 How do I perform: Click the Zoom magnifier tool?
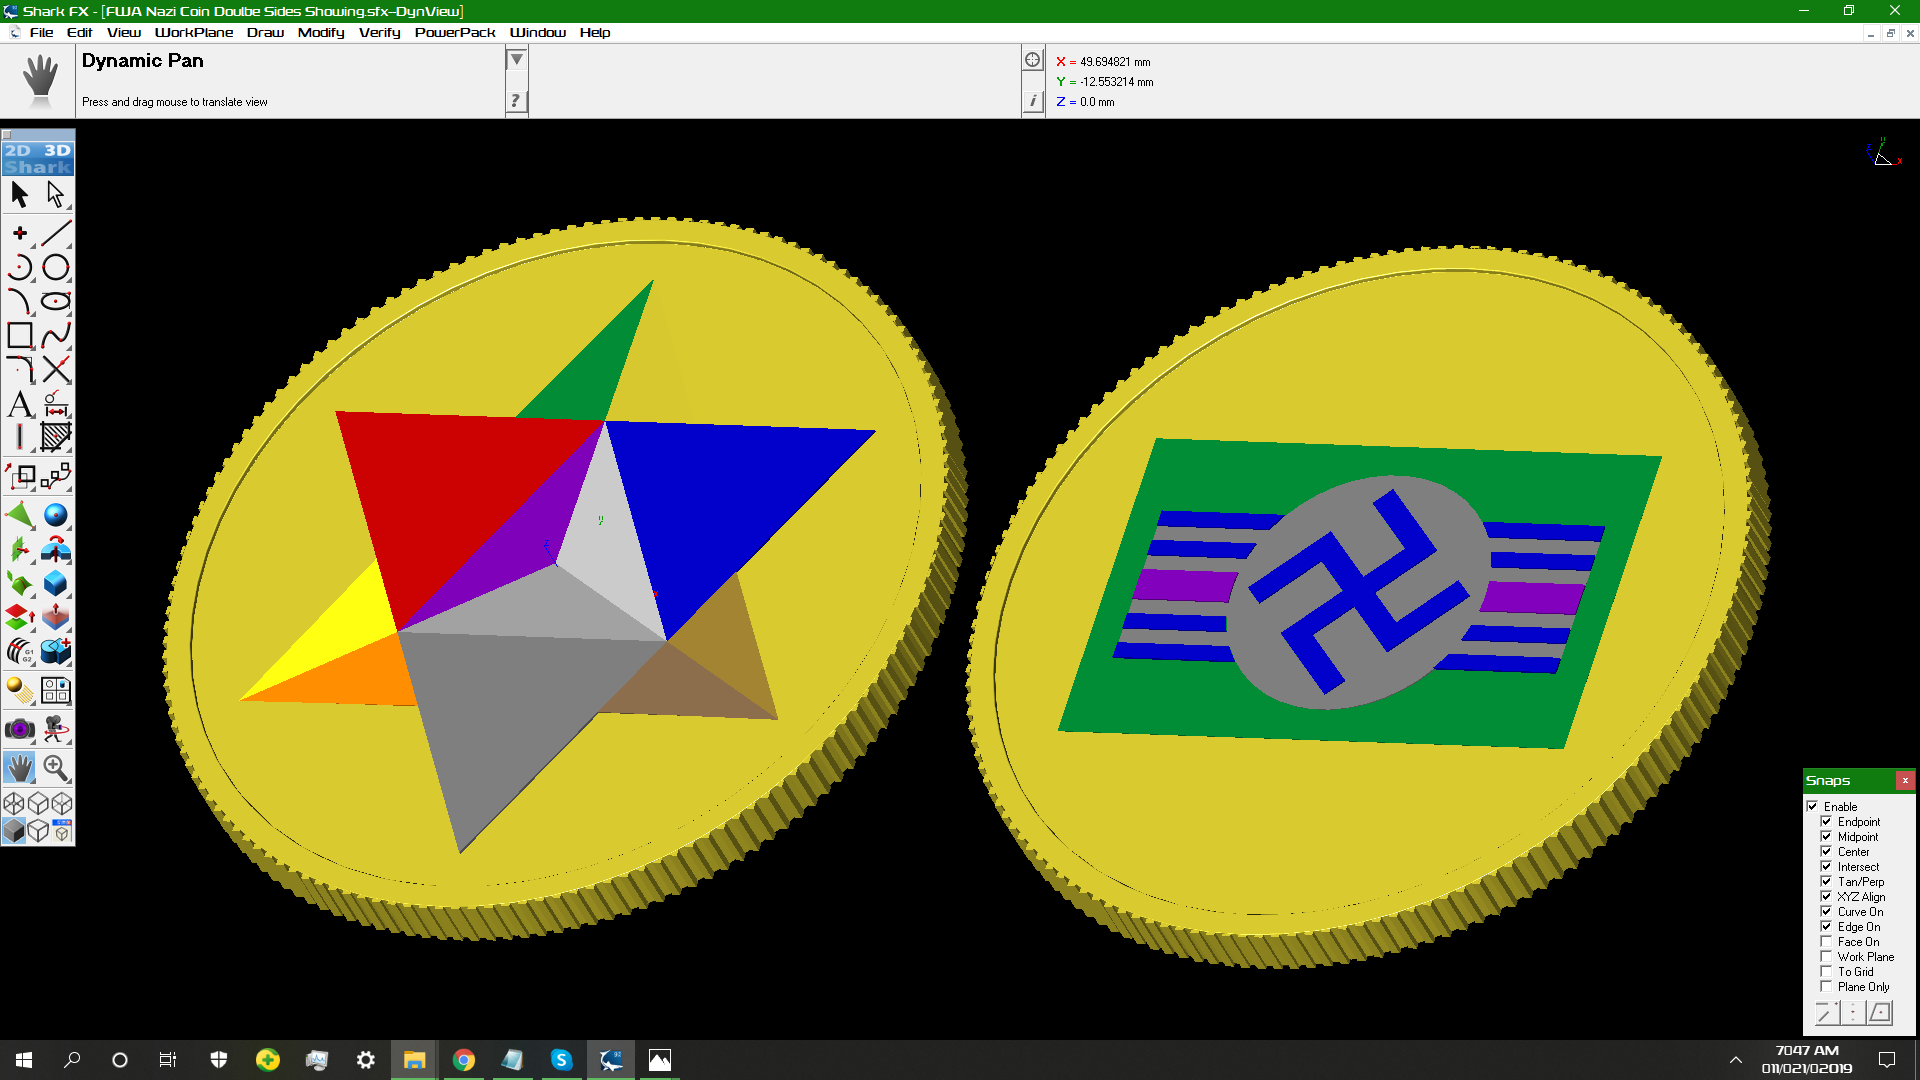56,768
